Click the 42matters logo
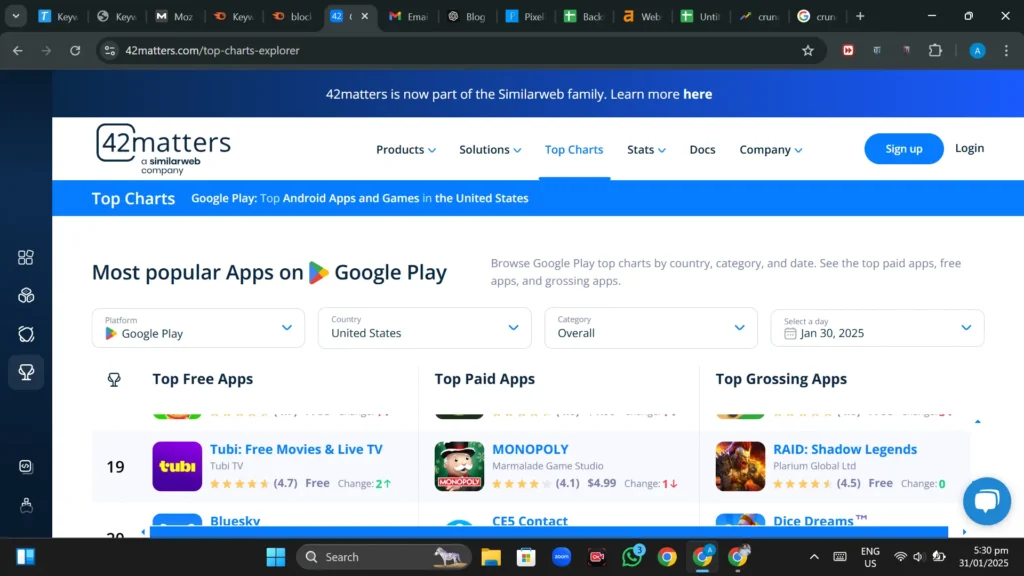 (163, 149)
